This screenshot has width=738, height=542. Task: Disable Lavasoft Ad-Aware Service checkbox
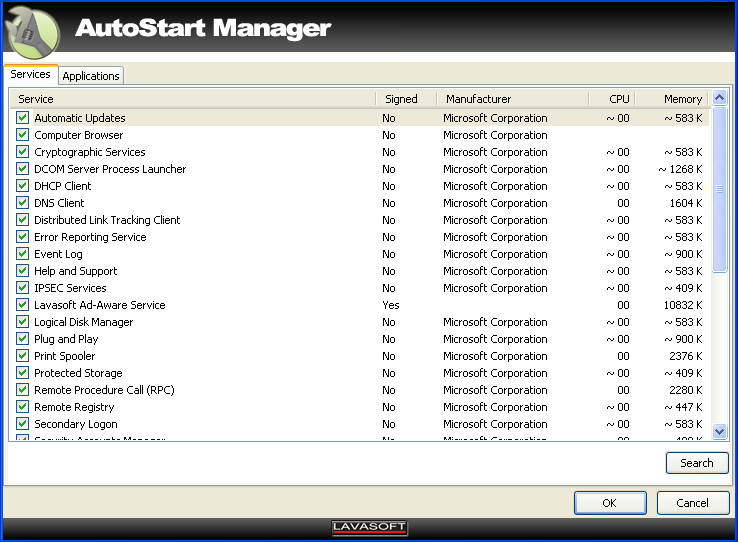(22, 304)
